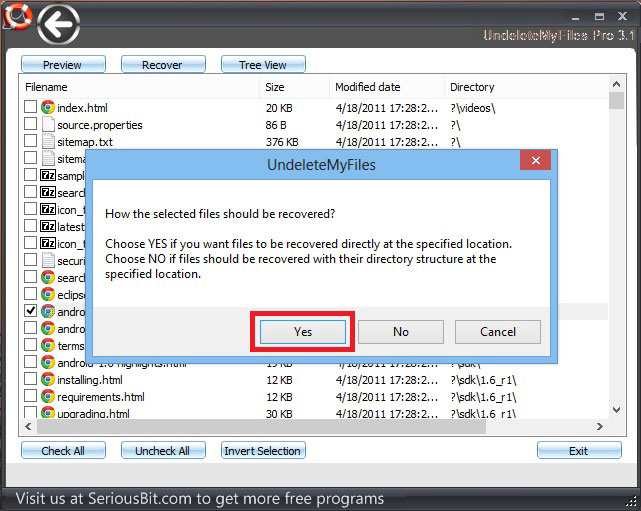641x511 pixels.
Task: Click vertical scrollbar up arrow
Action: click(616, 84)
